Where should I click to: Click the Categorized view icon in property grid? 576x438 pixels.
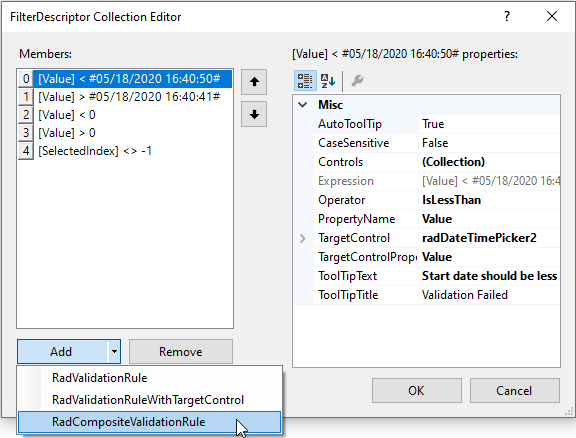pyautogui.click(x=305, y=80)
